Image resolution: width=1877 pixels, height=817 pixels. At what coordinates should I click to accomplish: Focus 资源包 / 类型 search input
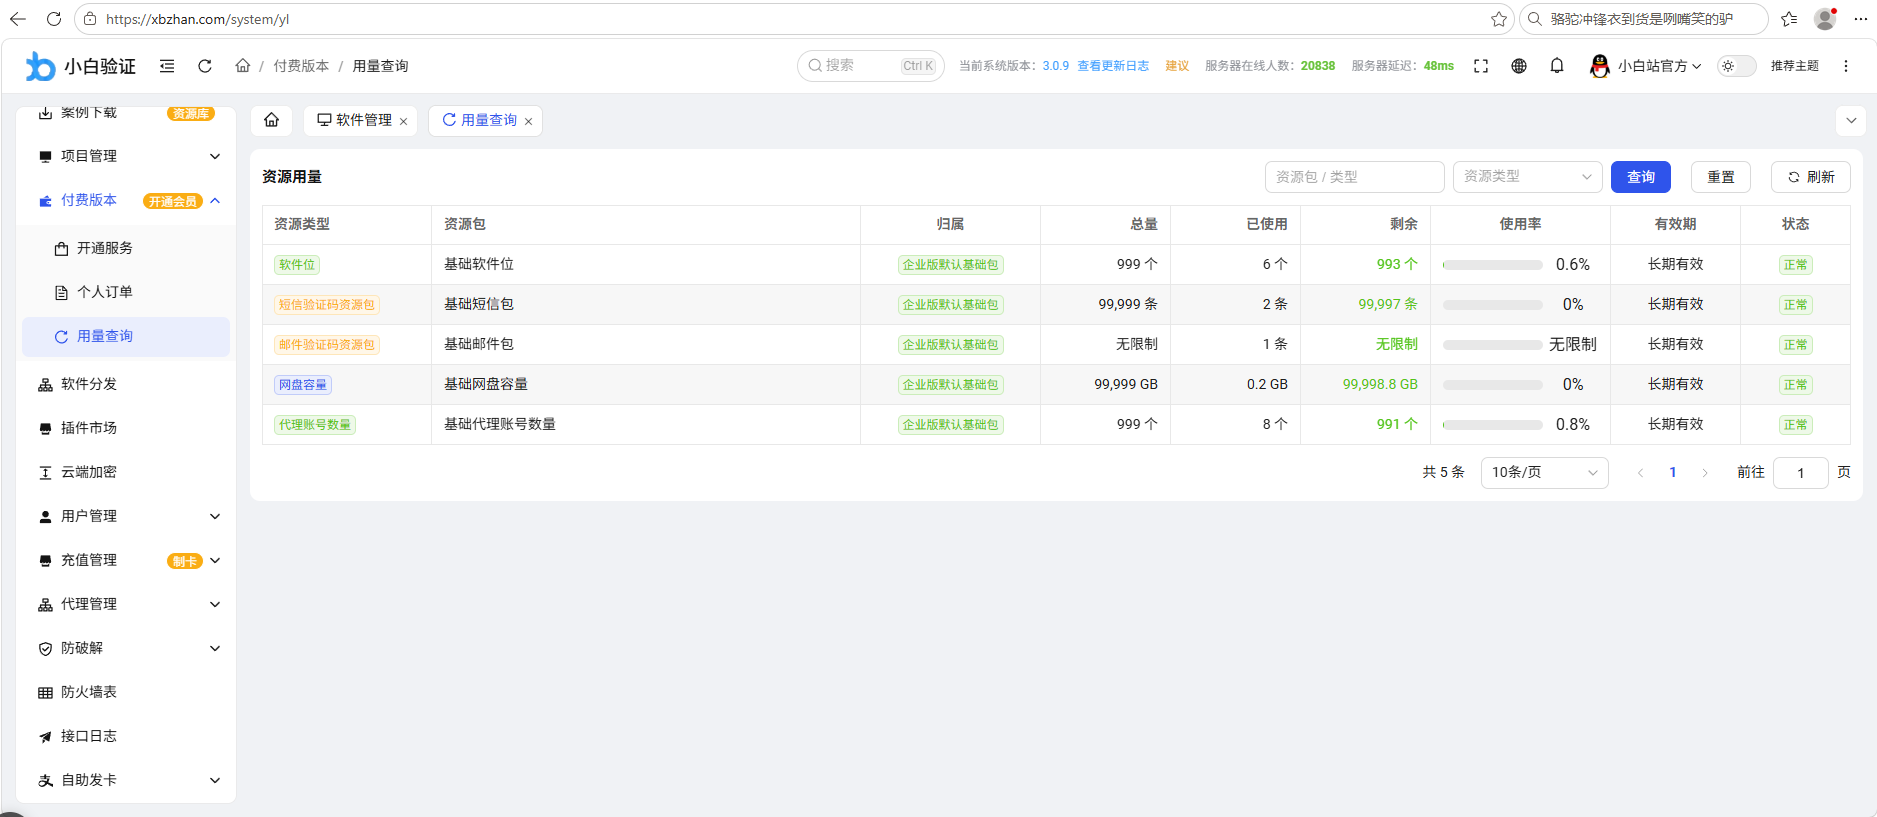(1355, 177)
